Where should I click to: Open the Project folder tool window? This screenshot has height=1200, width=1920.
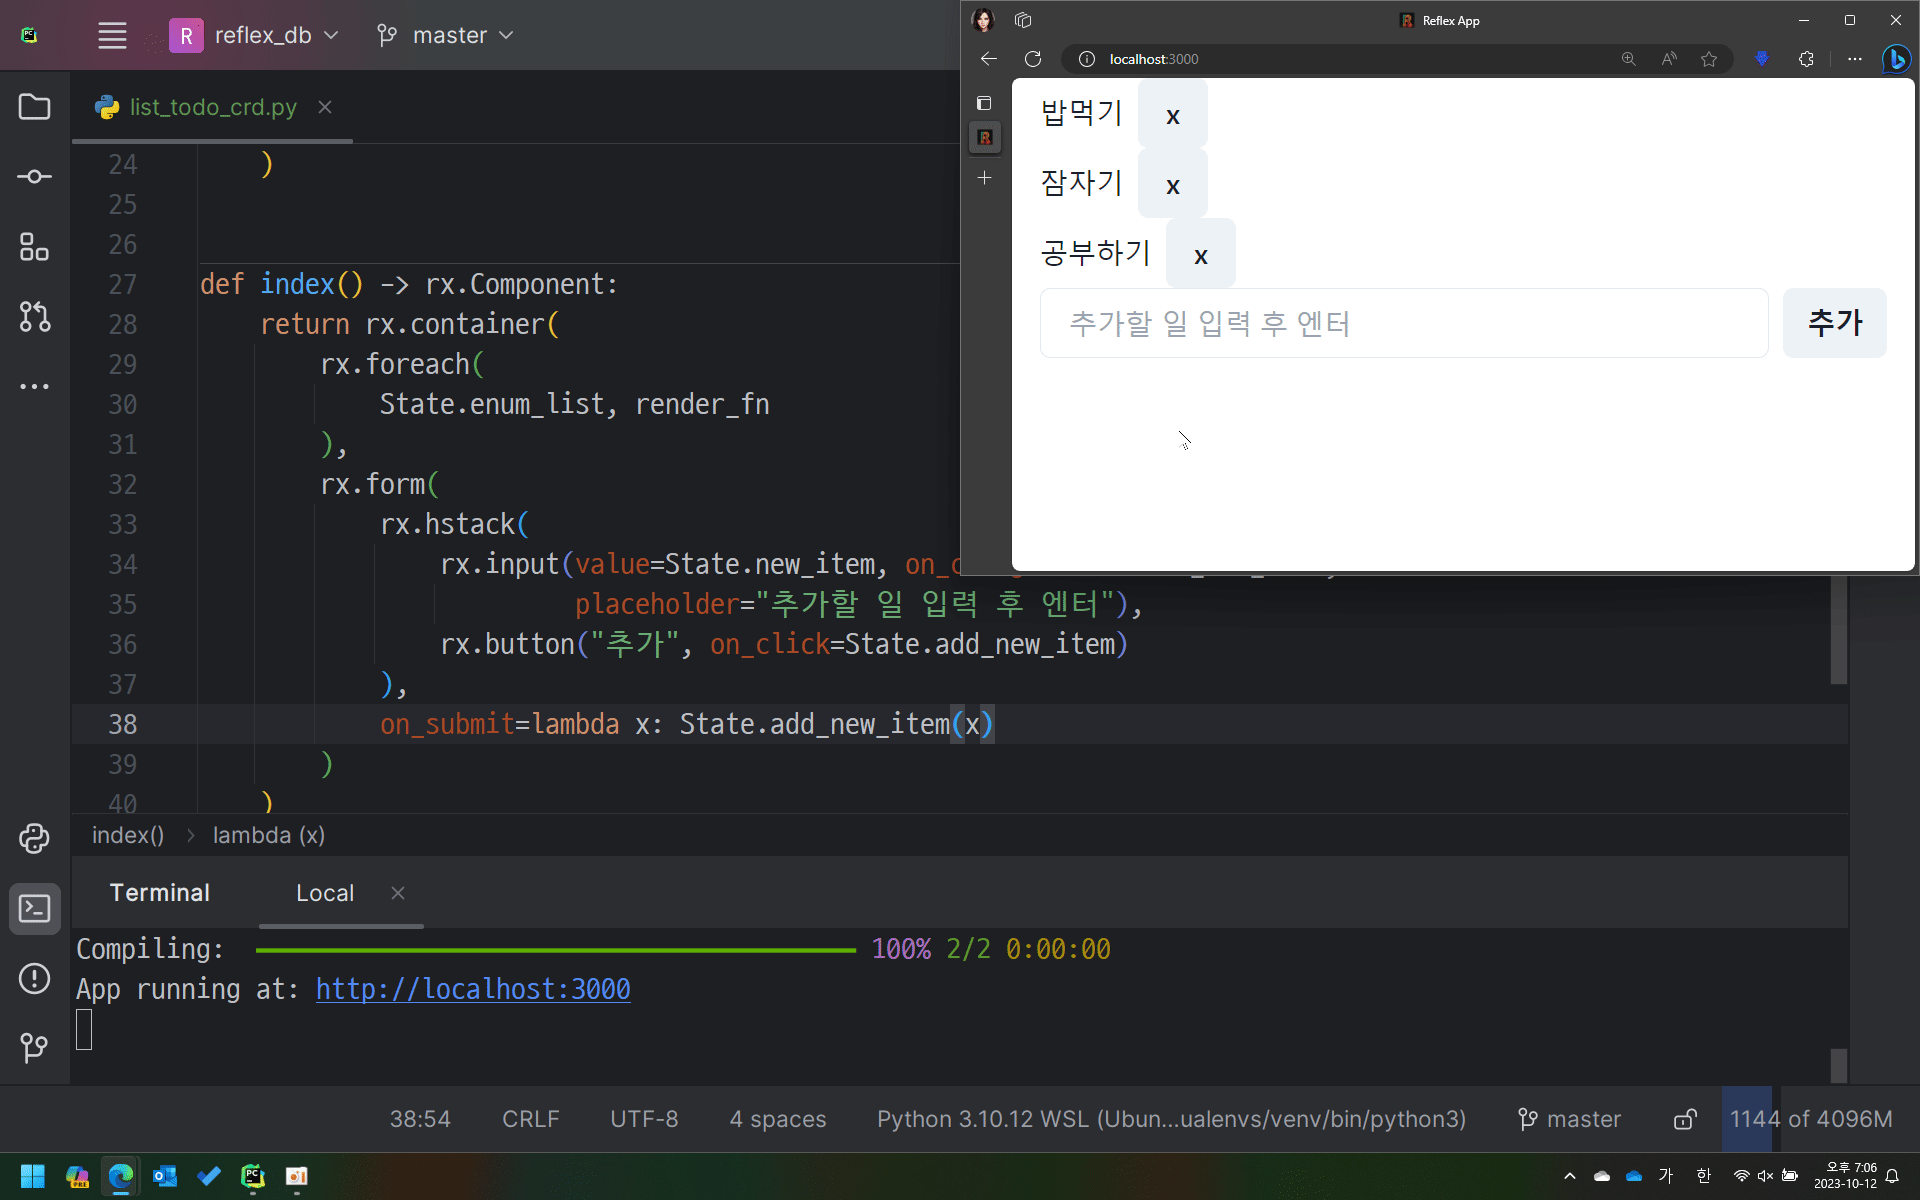pos(34,107)
